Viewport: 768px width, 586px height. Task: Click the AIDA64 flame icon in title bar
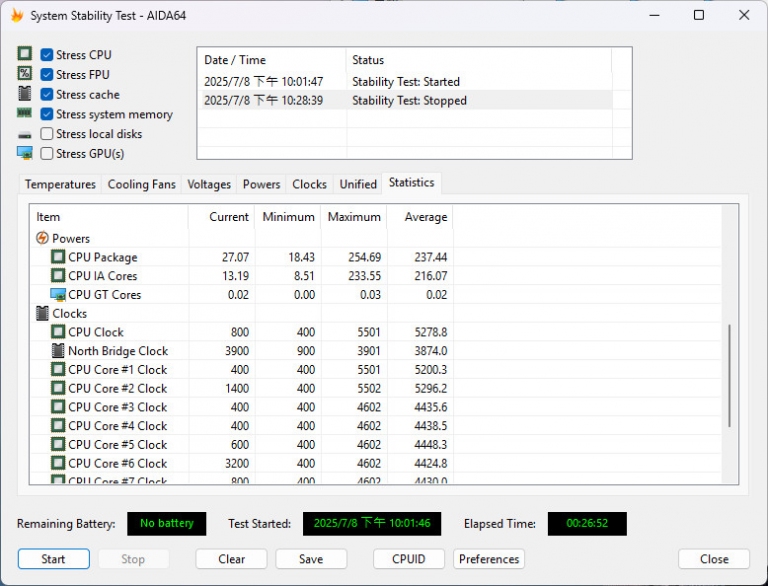pyautogui.click(x=17, y=15)
